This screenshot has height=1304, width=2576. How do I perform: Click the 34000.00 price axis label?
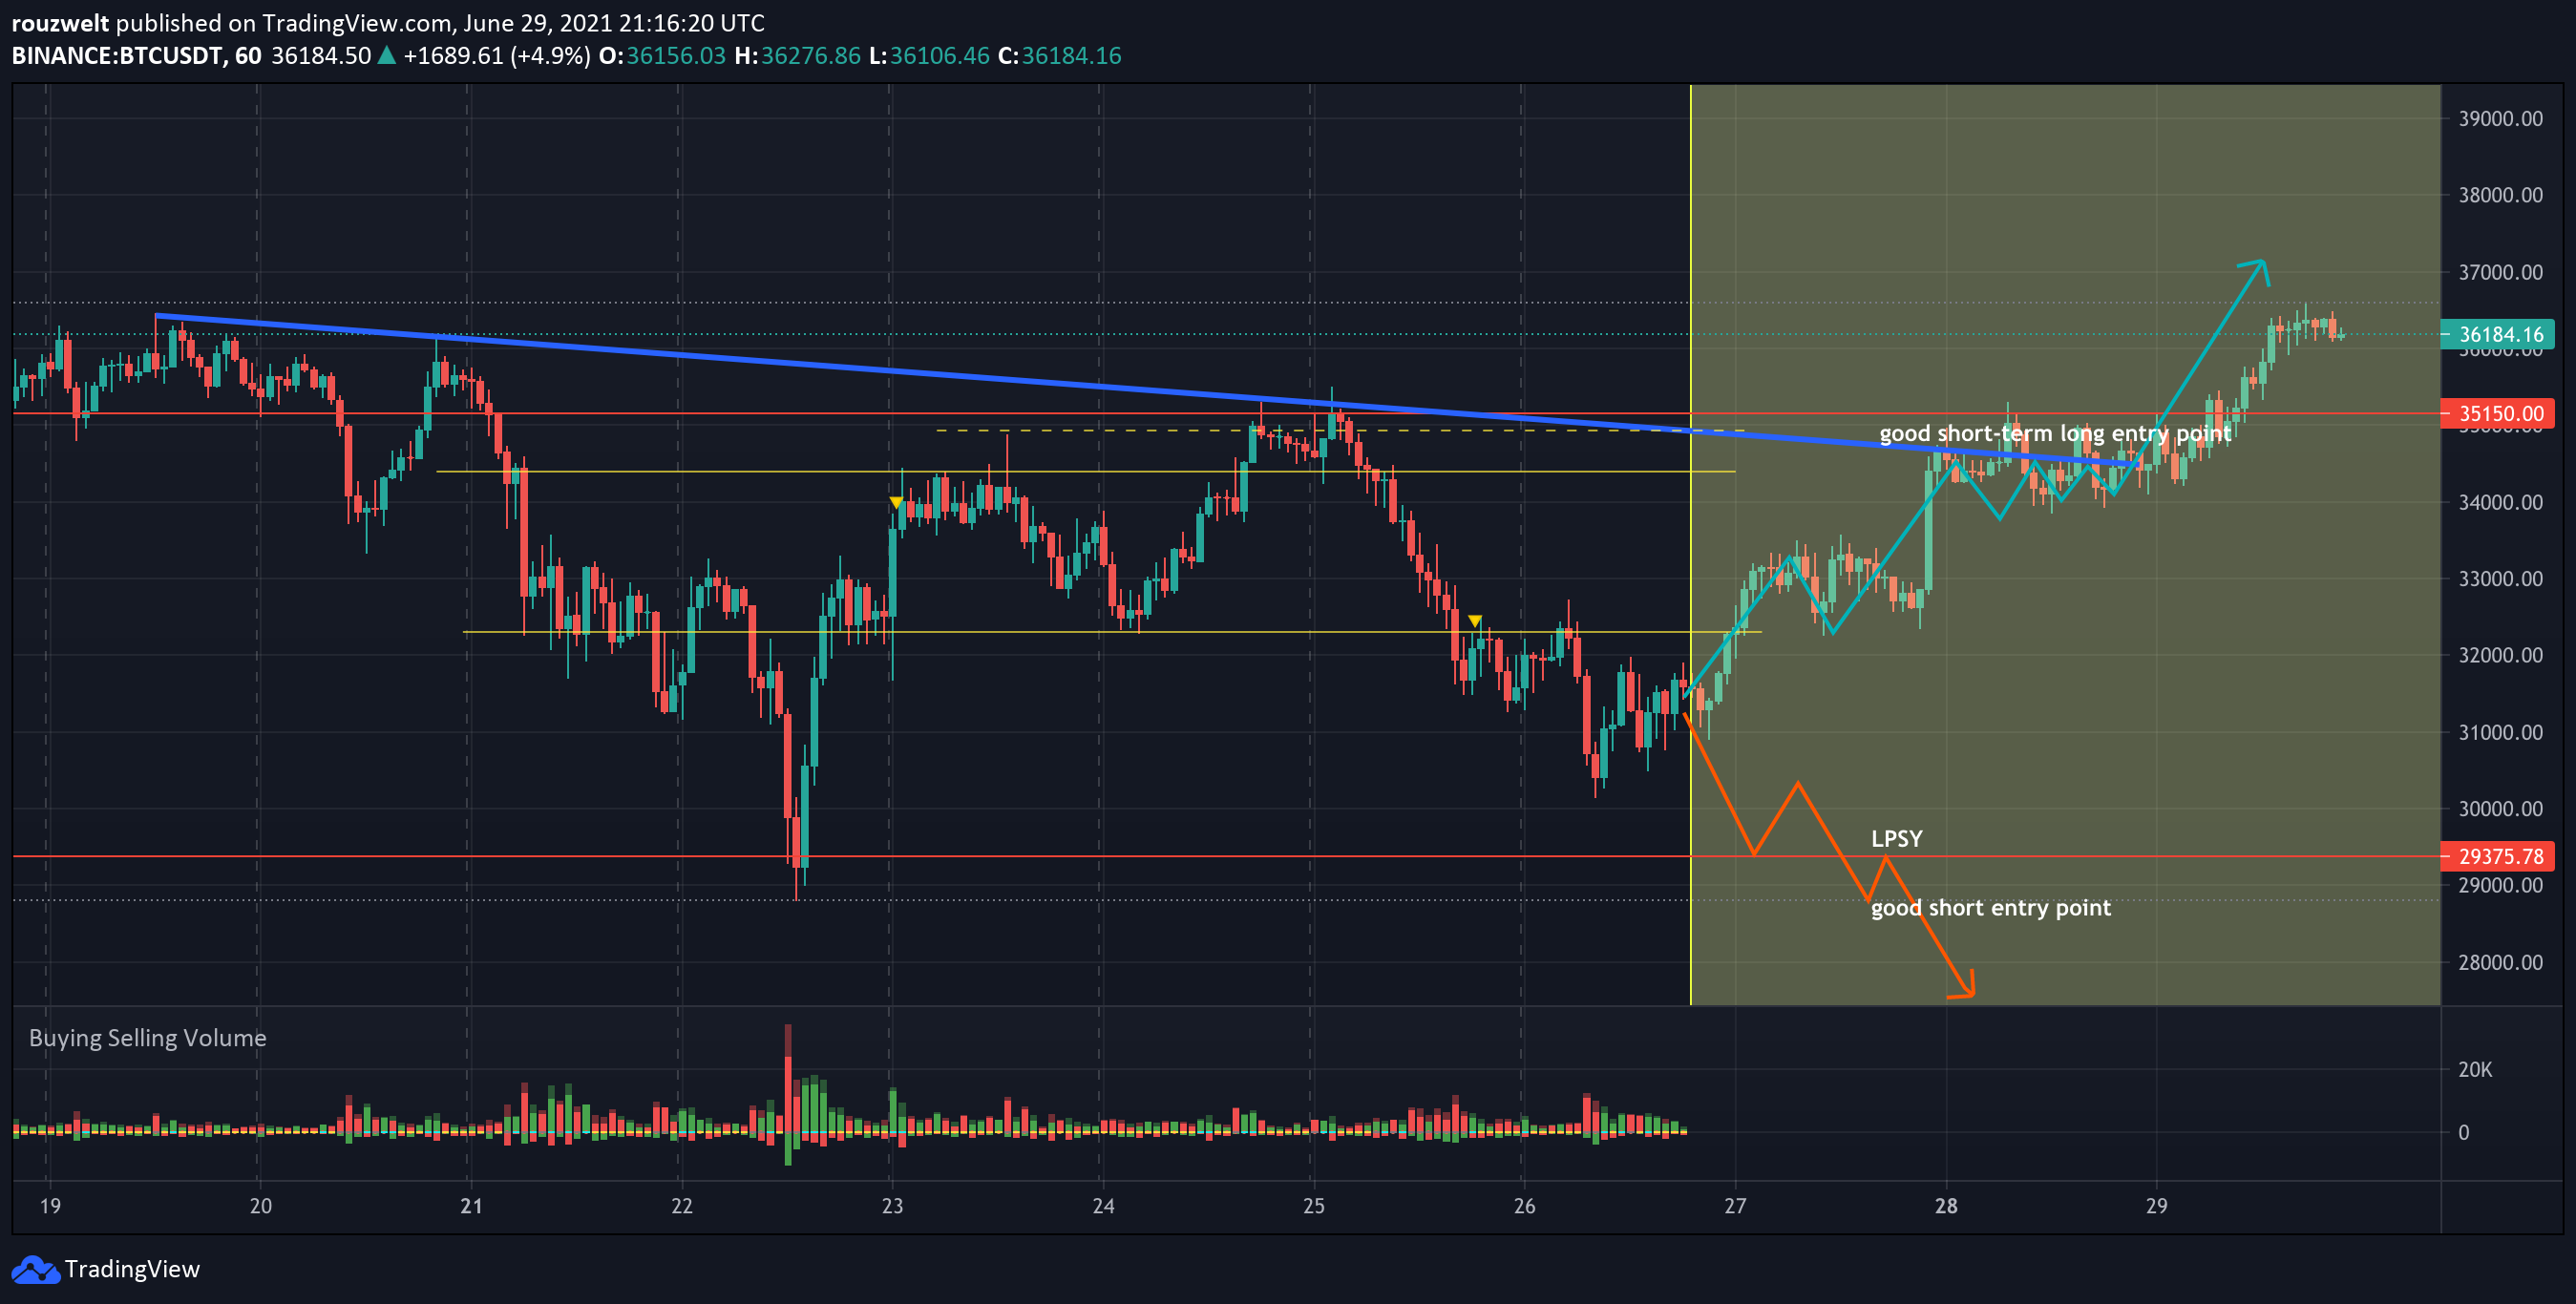2501,502
